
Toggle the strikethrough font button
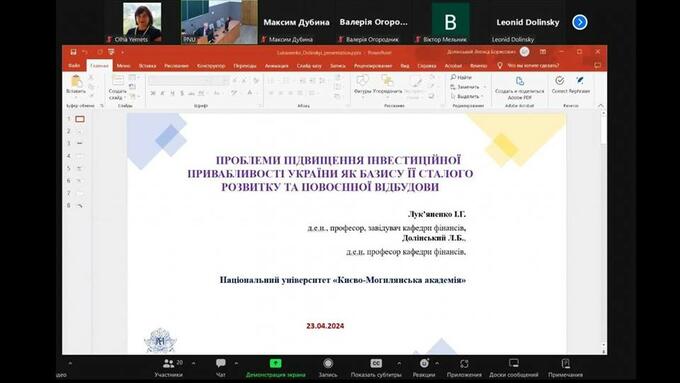[191, 93]
